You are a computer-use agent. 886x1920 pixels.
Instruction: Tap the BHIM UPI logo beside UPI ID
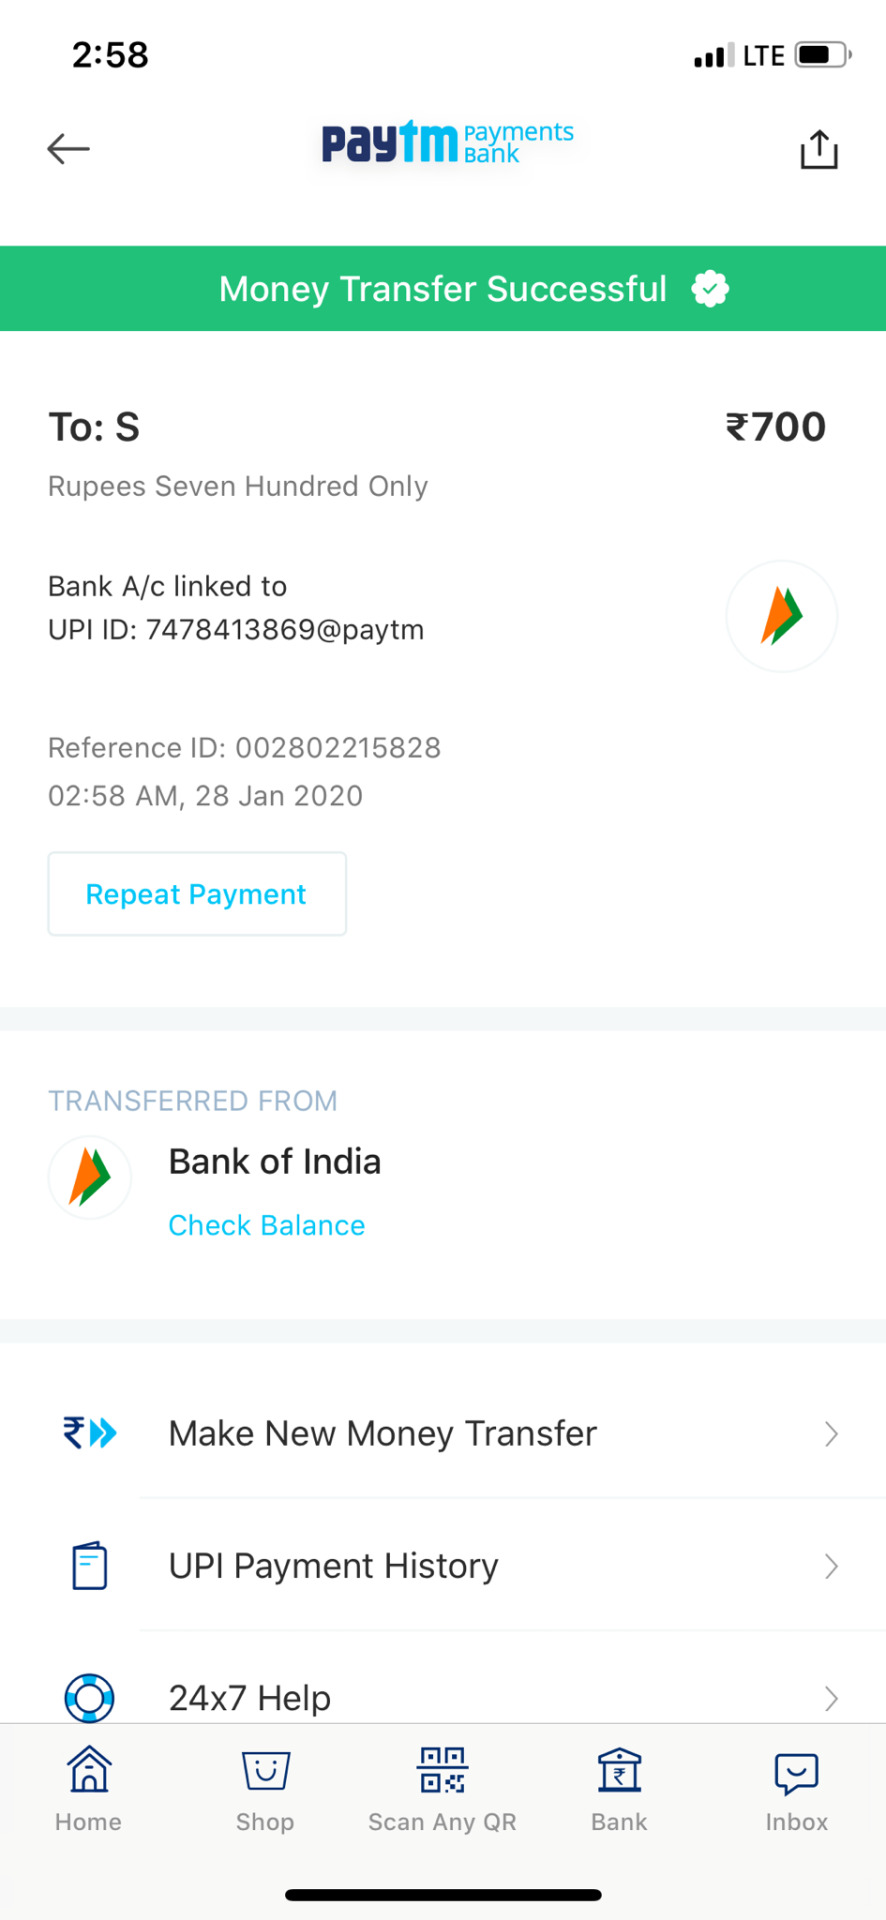coord(781,615)
